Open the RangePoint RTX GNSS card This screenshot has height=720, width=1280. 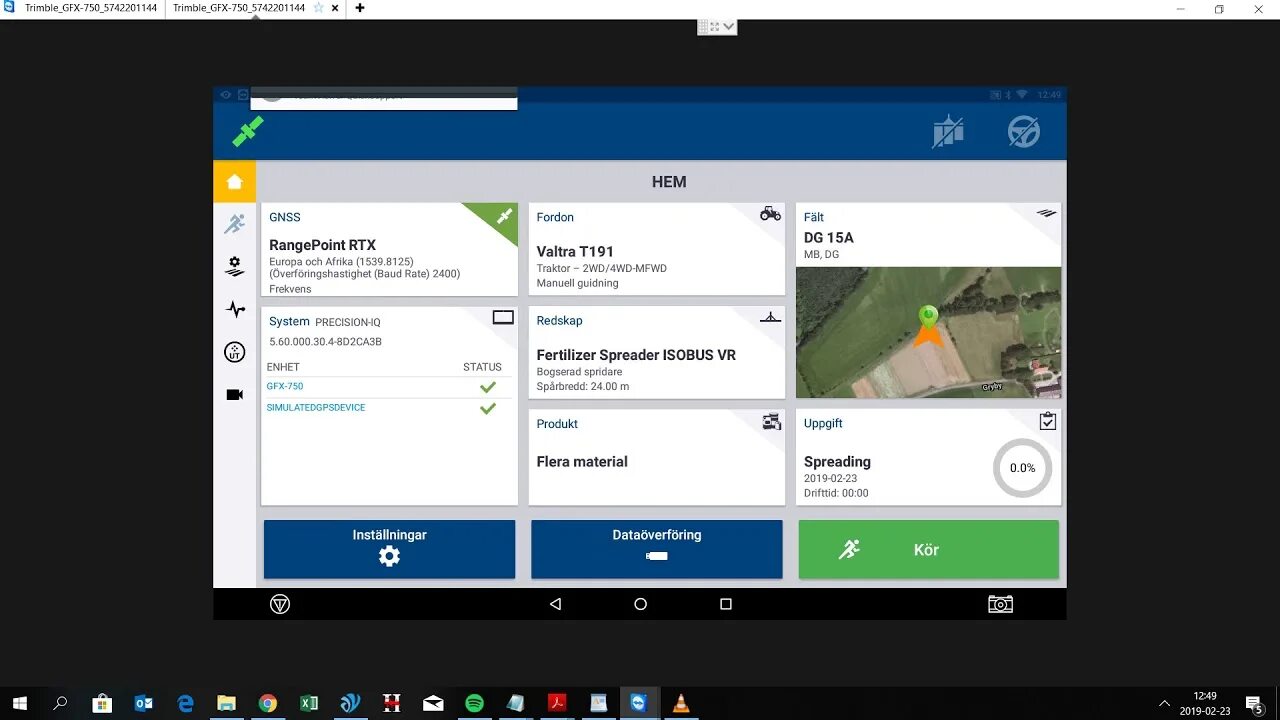(x=389, y=249)
